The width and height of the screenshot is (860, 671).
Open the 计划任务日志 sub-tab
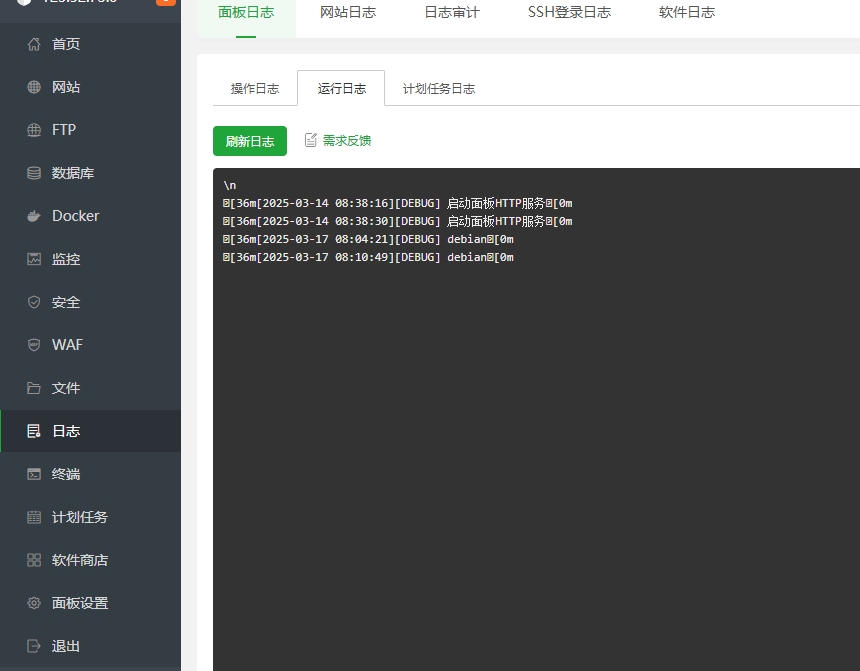439,88
